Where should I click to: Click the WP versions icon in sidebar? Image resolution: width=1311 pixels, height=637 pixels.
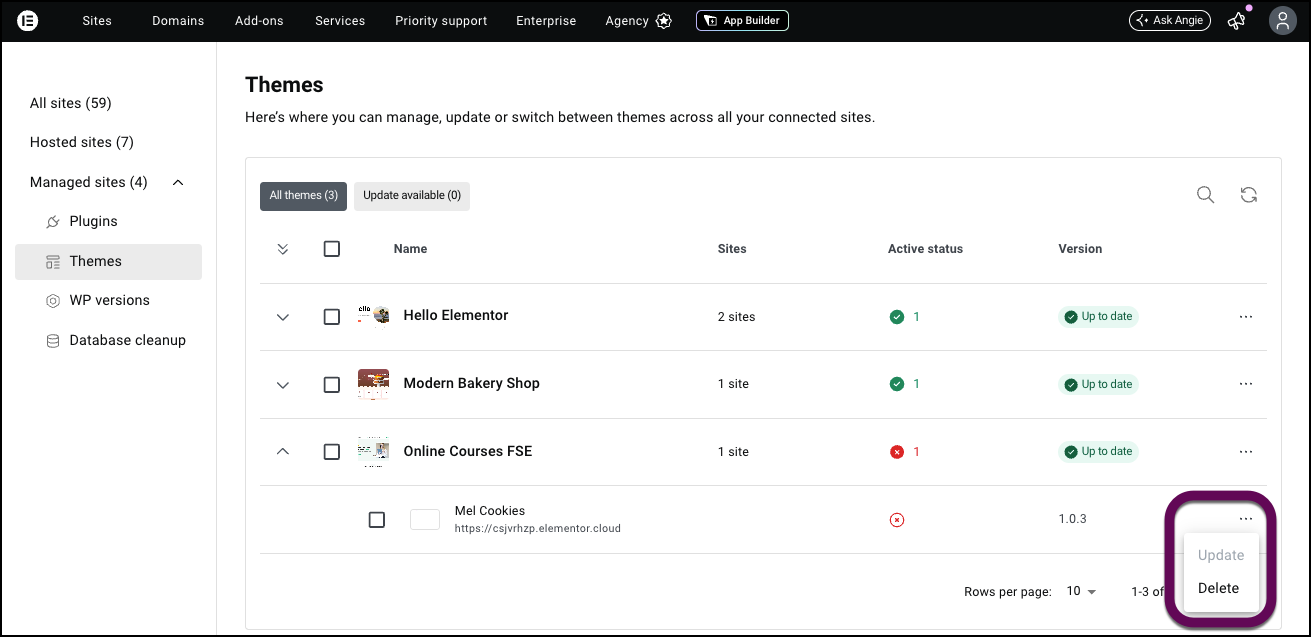click(53, 301)
